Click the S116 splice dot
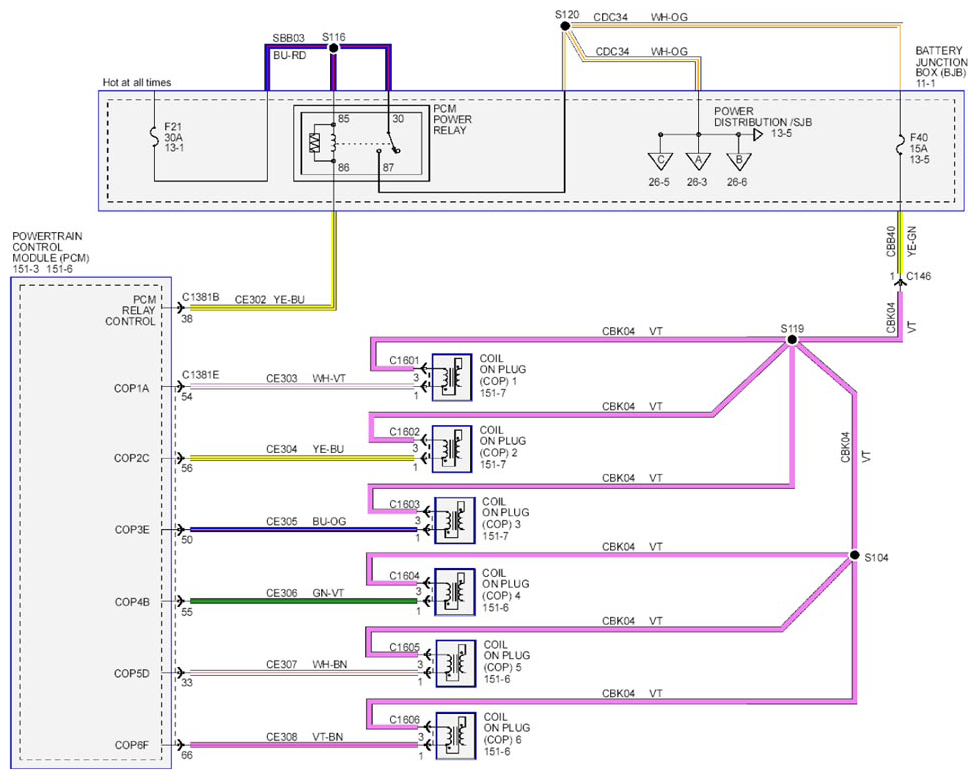The width and height of the screenshot is (977, 779). pyautogui.click(x=333, y=48)
